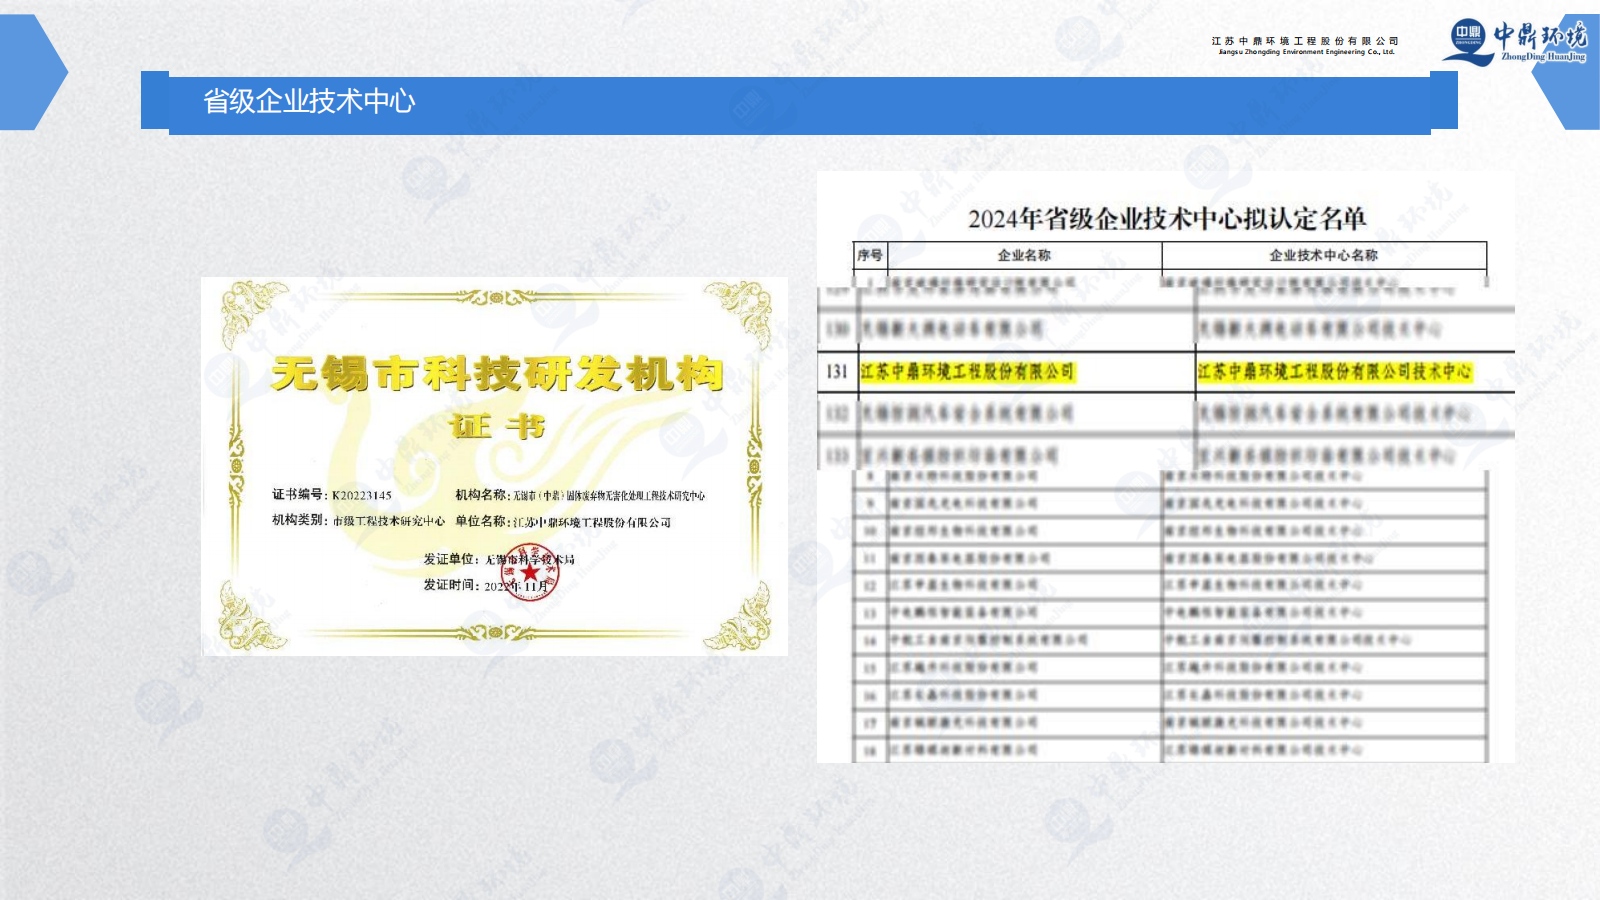
Task: Click the 企业名称 column header
Action: 1023,255
